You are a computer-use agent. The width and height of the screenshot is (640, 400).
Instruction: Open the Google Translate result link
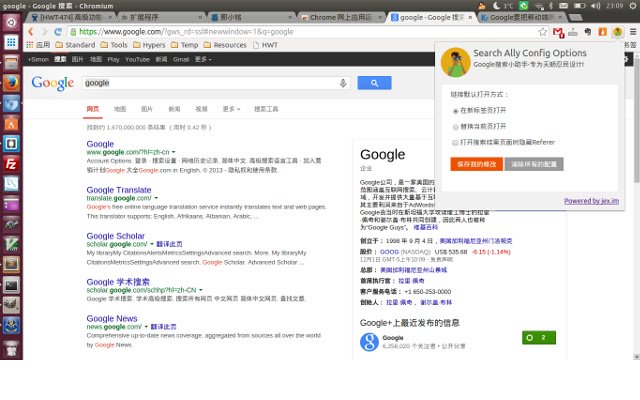coord(119,190)
